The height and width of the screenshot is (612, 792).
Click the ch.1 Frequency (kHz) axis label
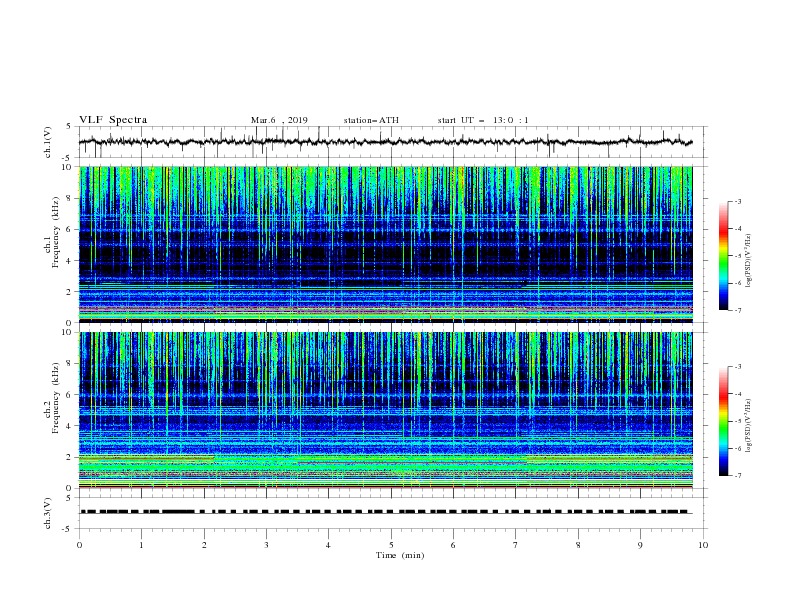(52, 233)
